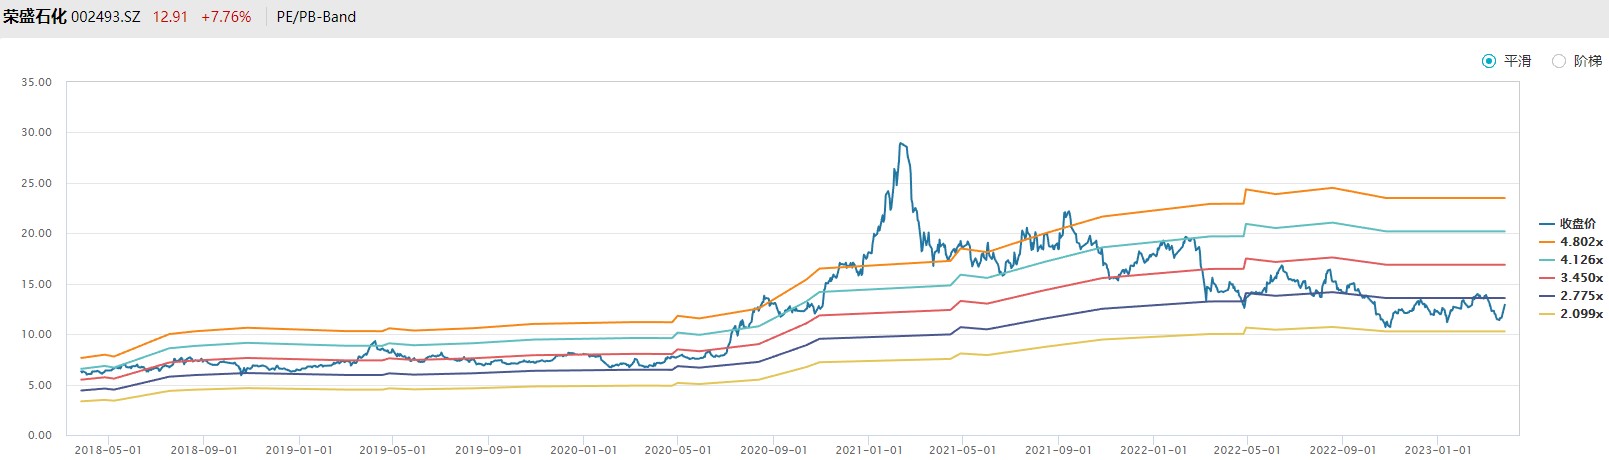1609x460 pixels.
Task: Click the closing price peak in early 2021
Action: 901,144
